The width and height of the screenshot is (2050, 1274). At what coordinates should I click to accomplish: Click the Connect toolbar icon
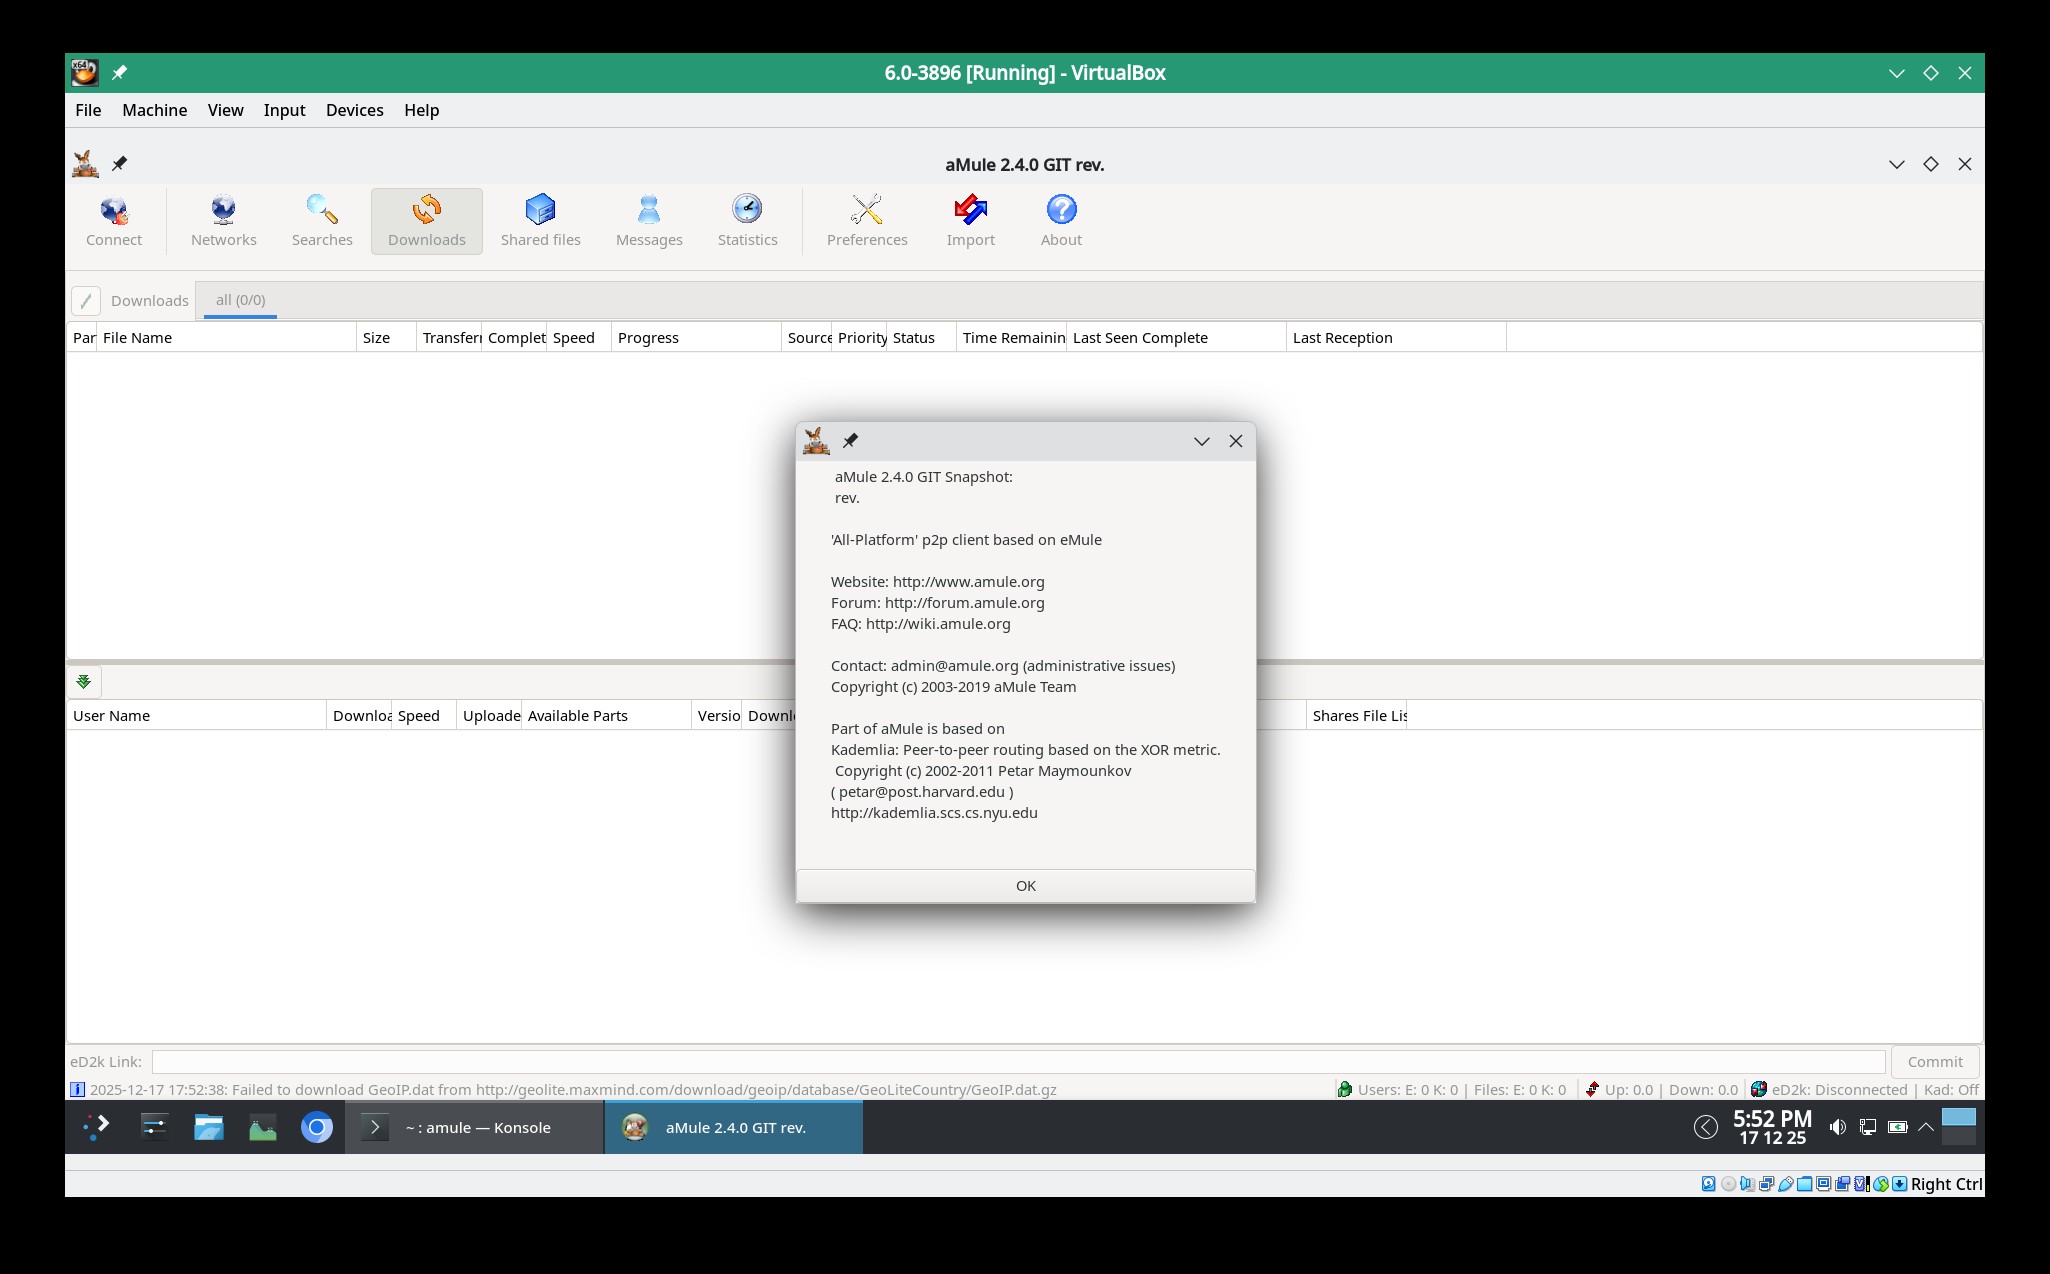coord(114,221)
